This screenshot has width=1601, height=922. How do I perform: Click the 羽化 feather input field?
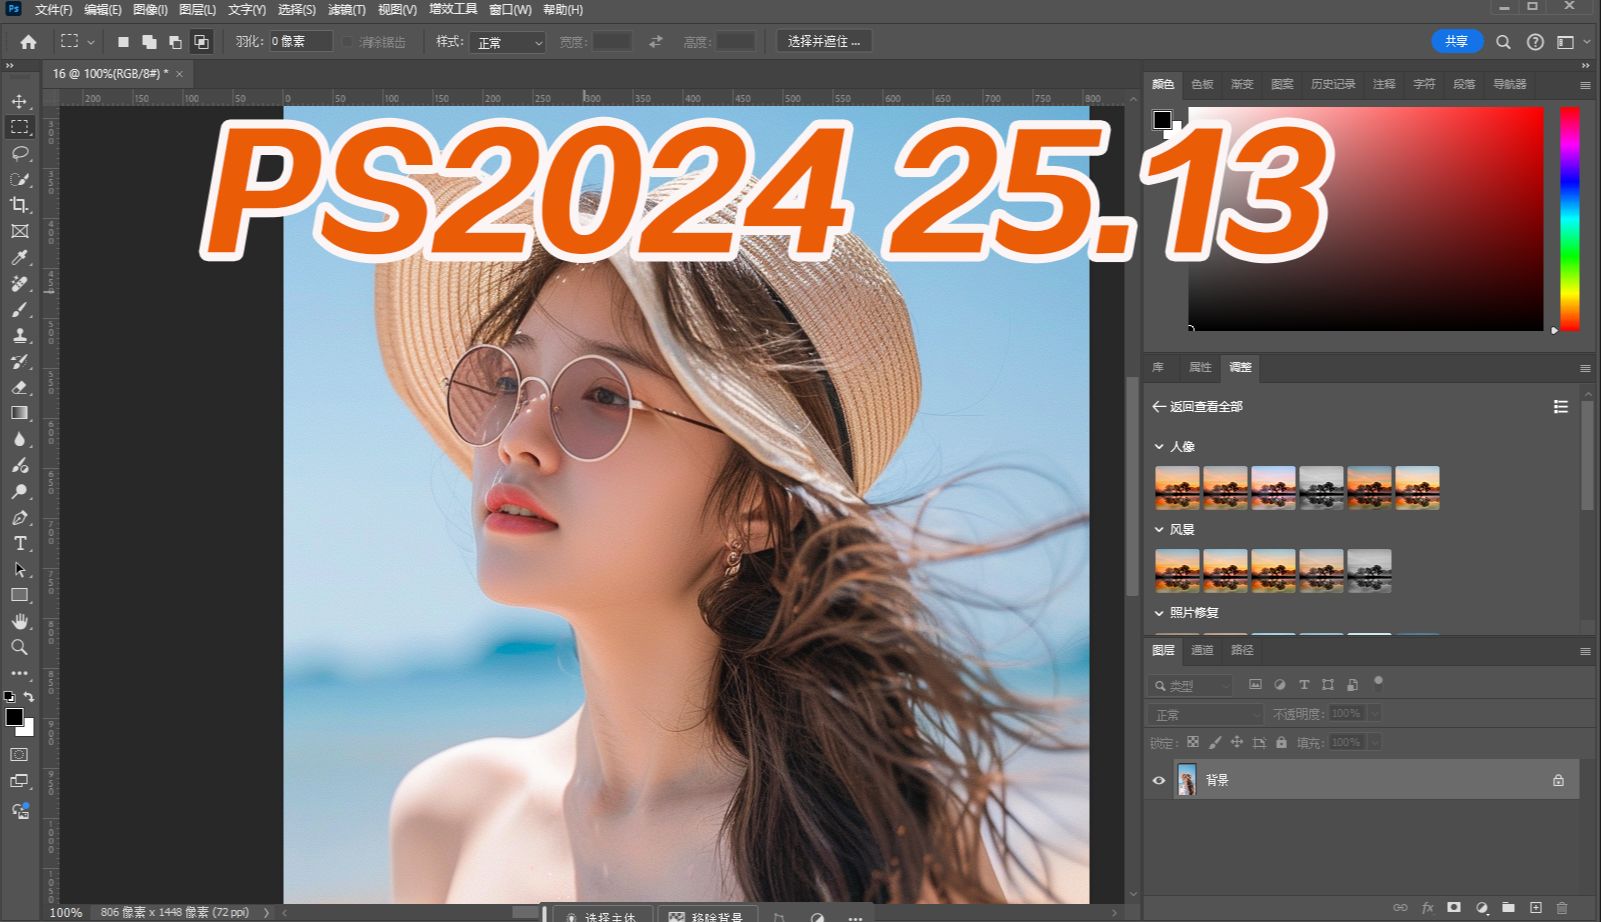[301, 42]
